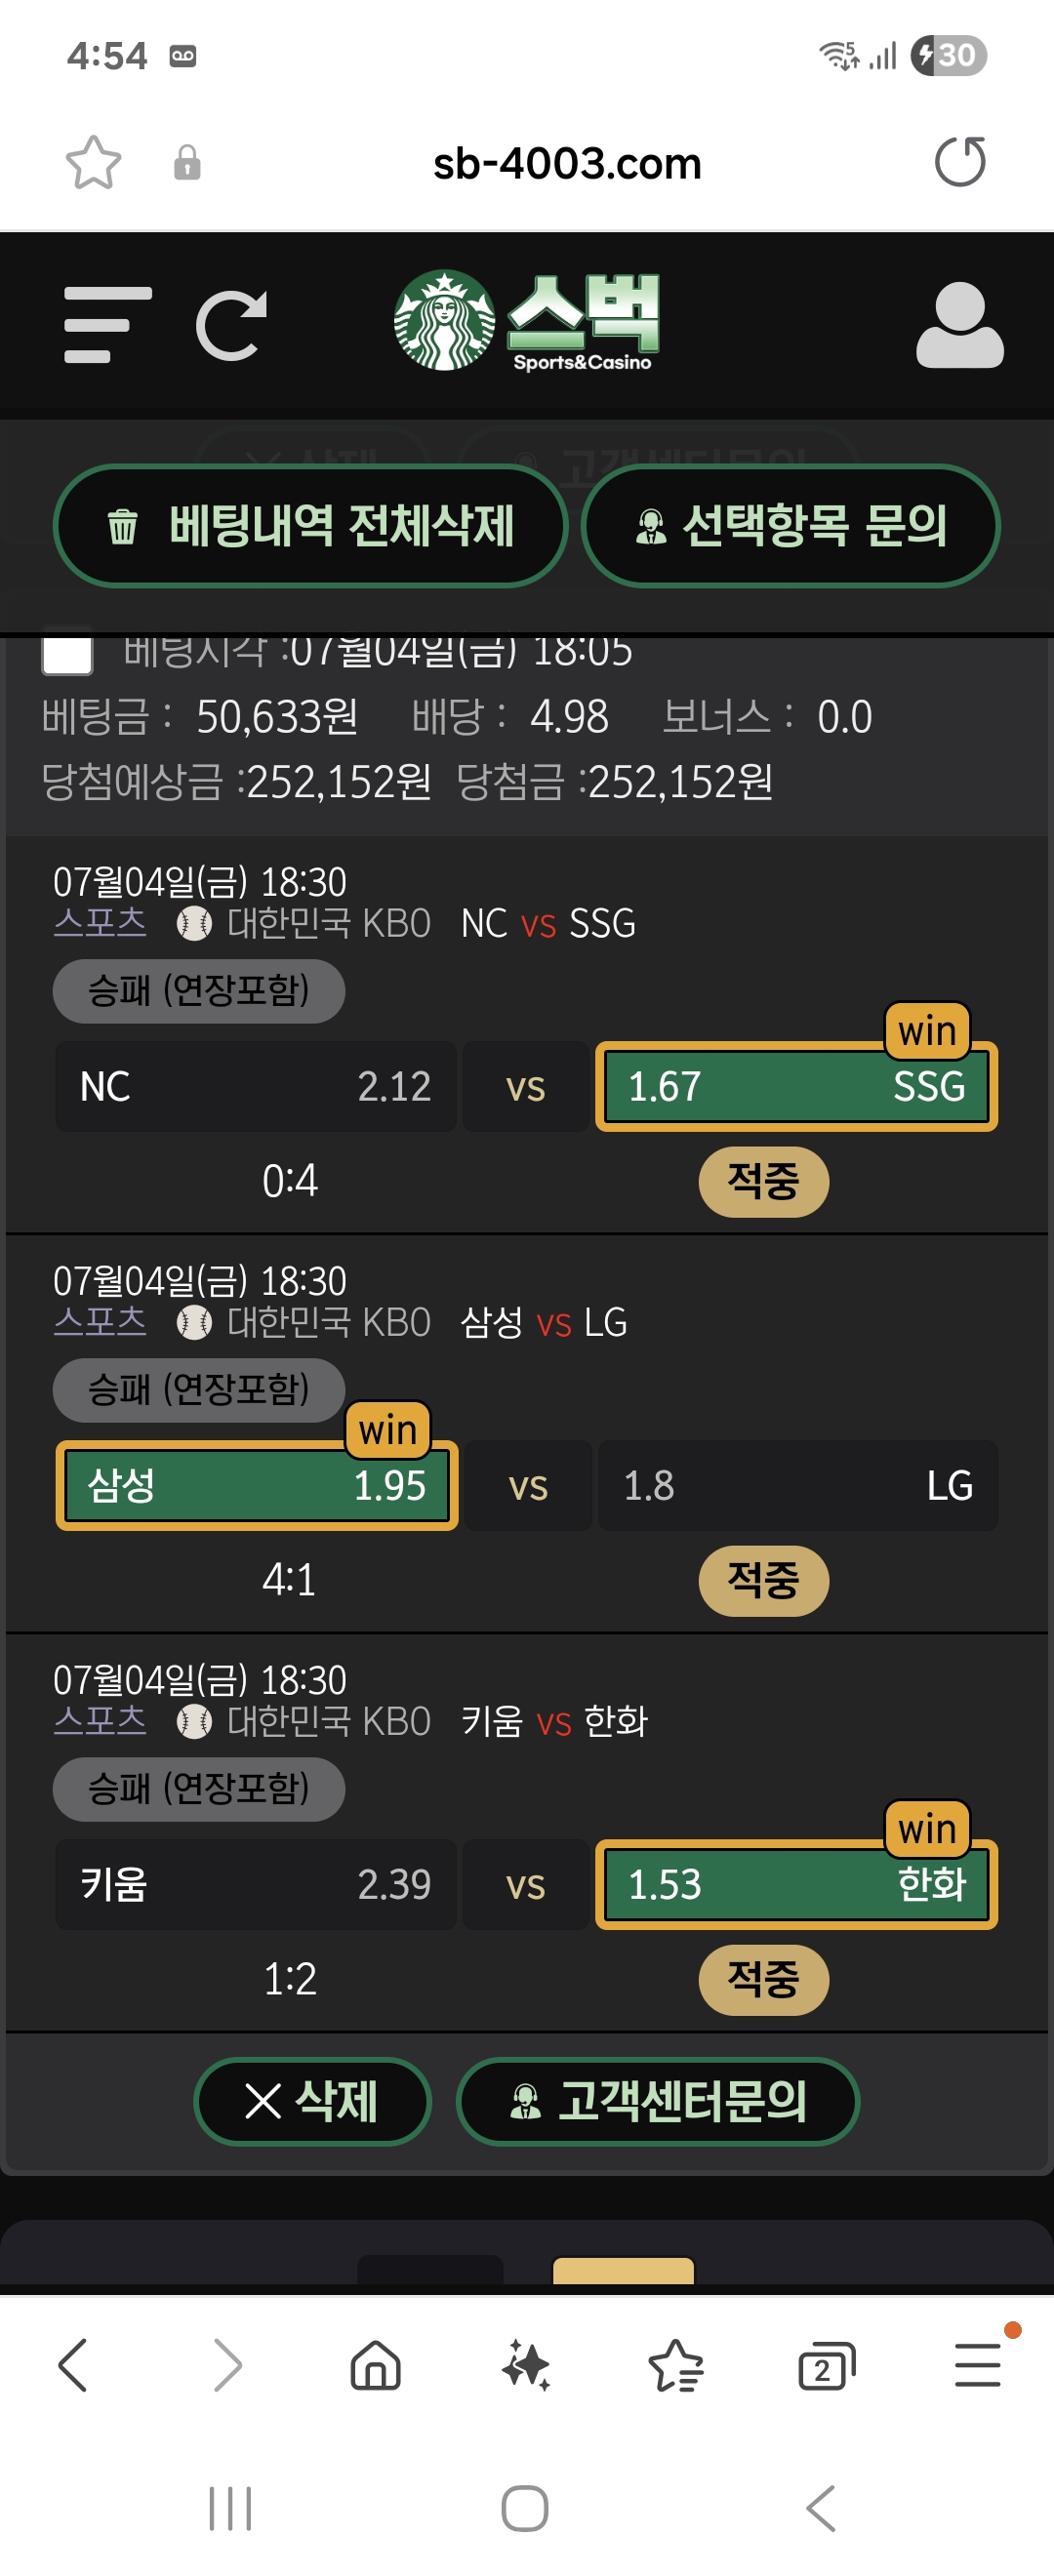Open the tab switcher showing 2 tabs
The width and height of the screenshot is (1054, 2576).
827,2366
